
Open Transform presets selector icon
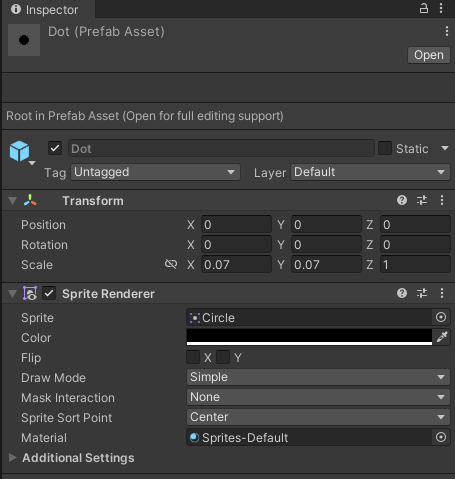[422, 200]
